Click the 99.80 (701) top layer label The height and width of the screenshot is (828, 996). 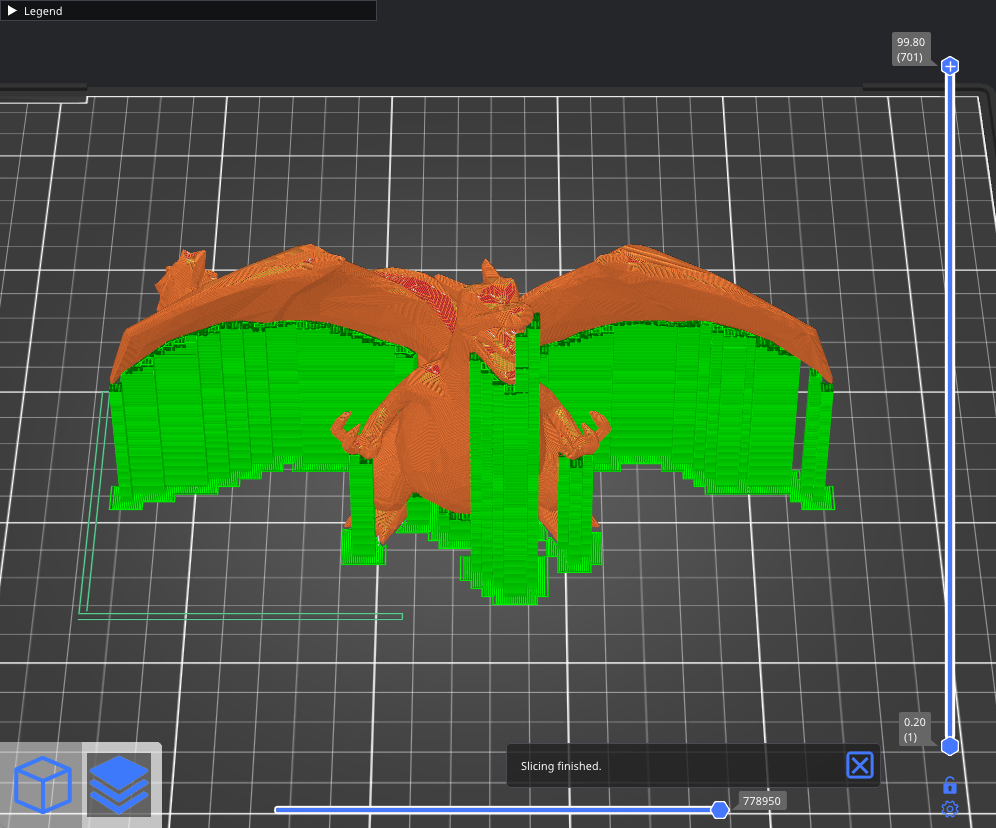pos(911,50)
